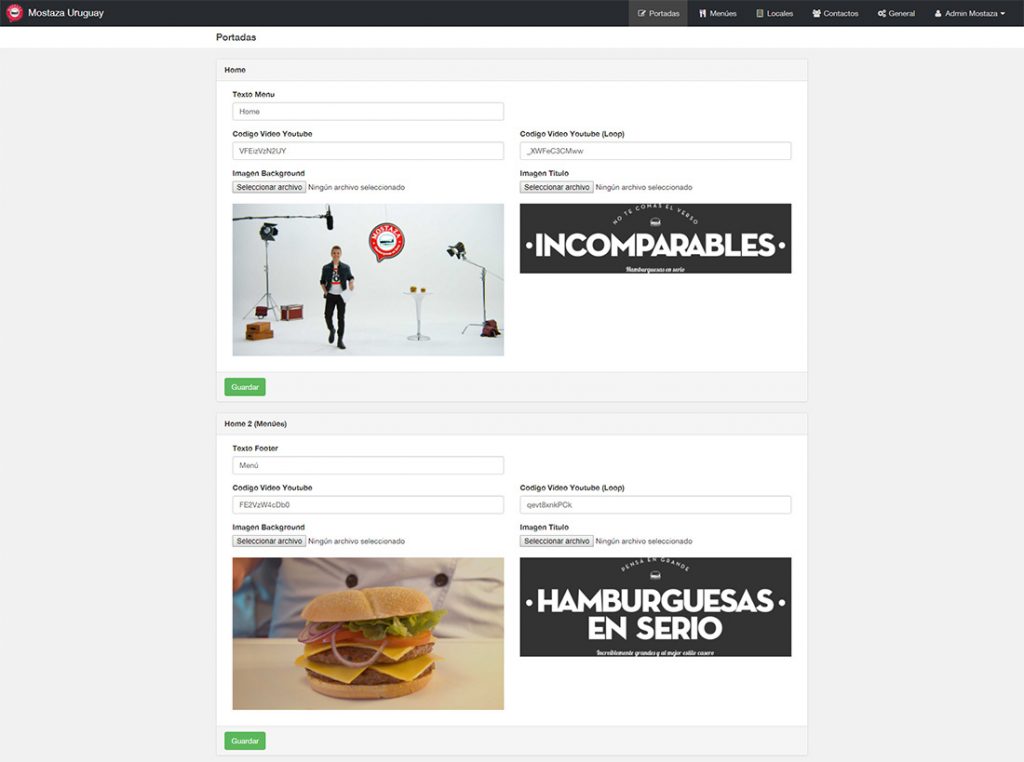Open General settings in the navbar

click(896, 13)
